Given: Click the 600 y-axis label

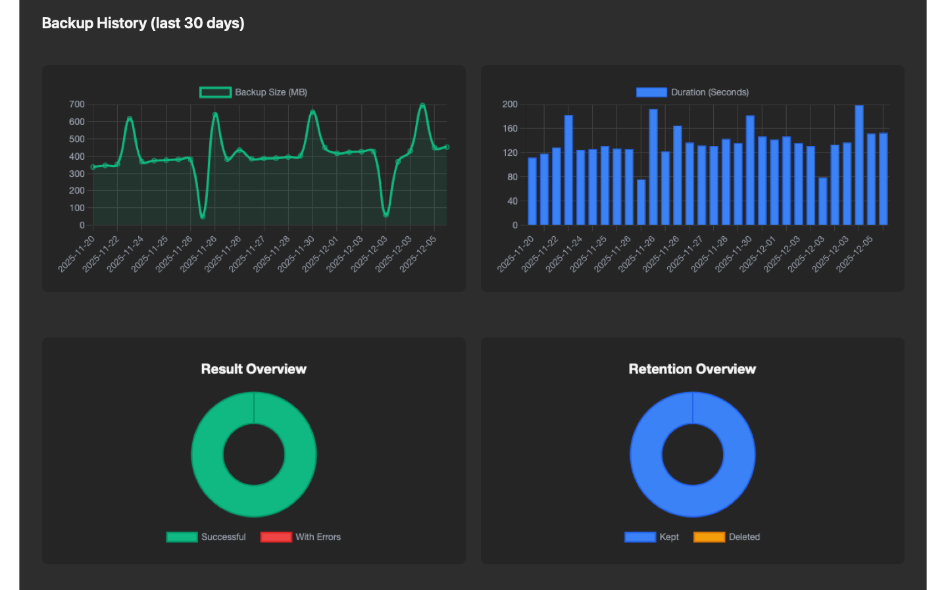Looking at the screenshot, I should [77, 122].
